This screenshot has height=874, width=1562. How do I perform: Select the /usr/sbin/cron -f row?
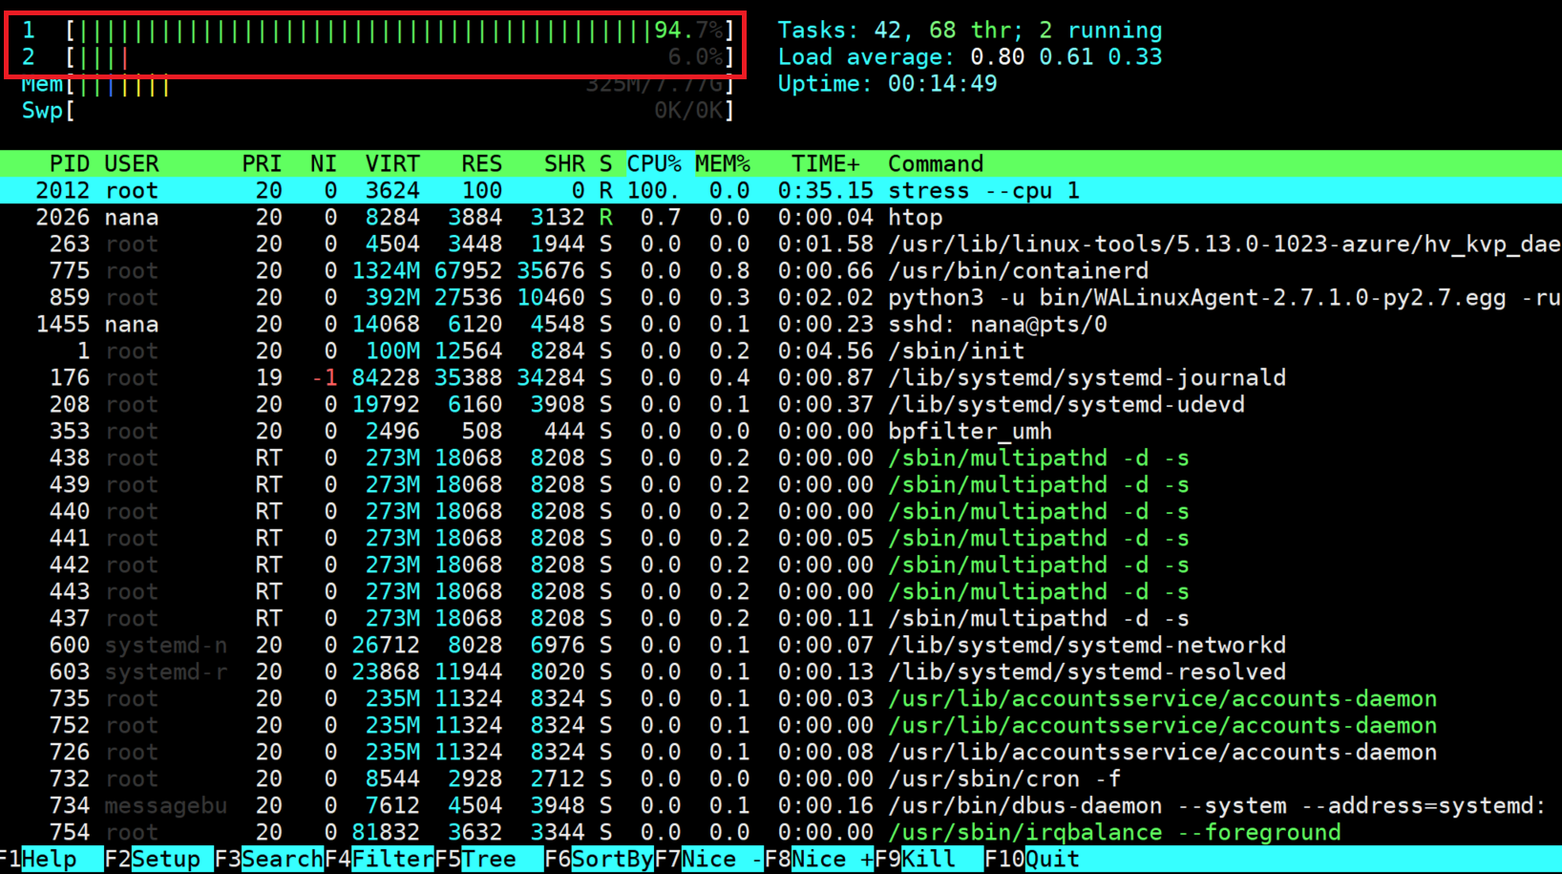click(x=781, y=779)
